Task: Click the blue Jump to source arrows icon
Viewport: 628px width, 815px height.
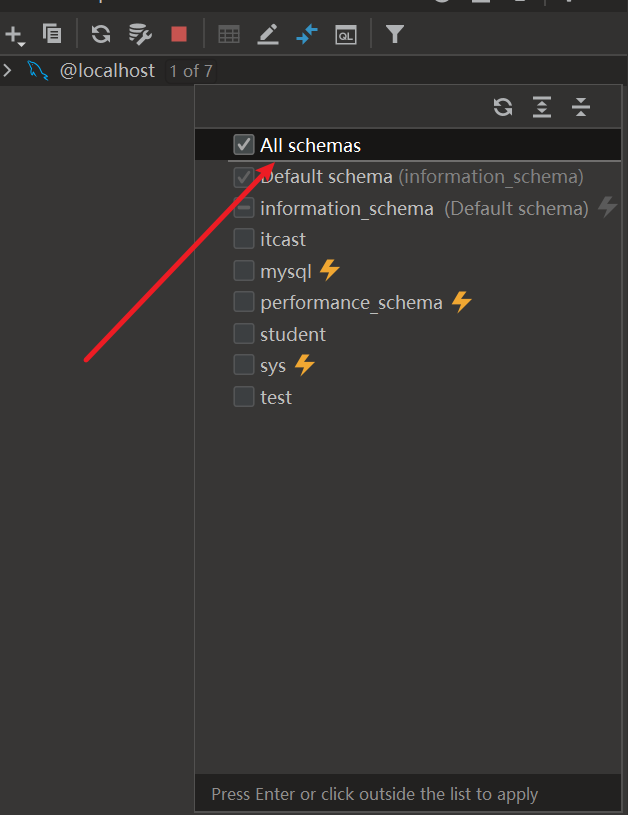Action: click(x=307, y=34)
